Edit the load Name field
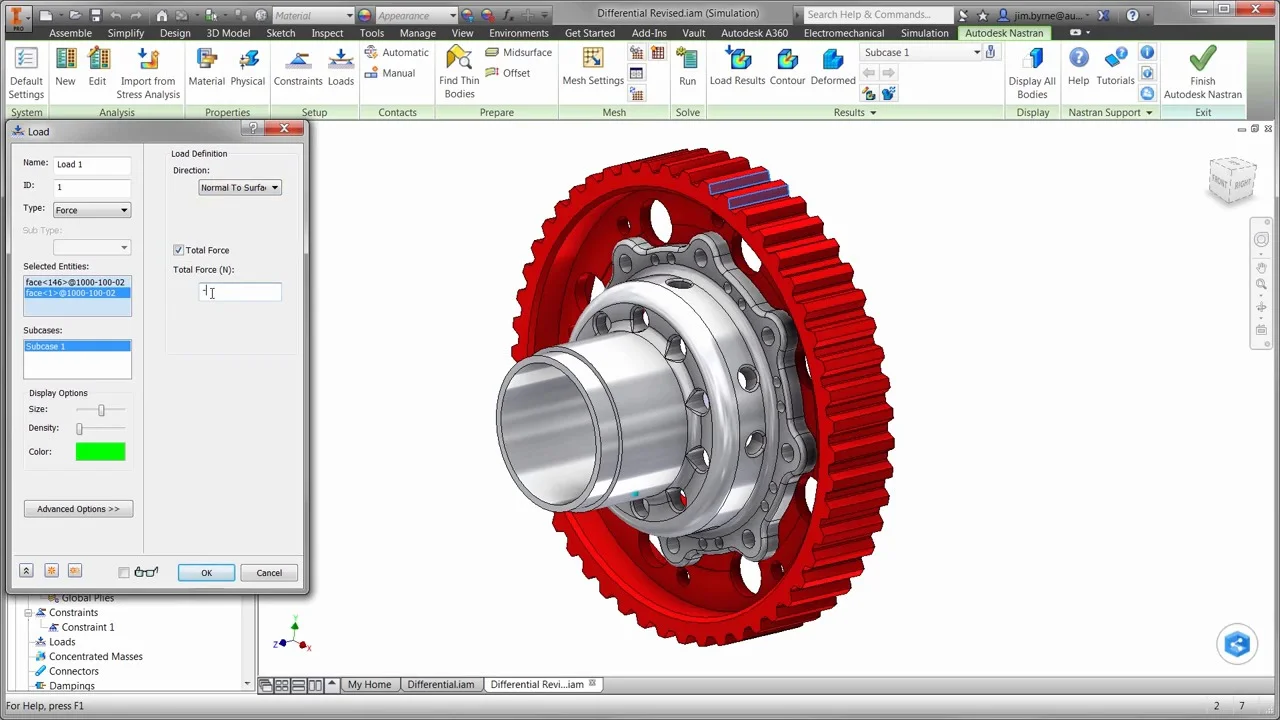Image resolution: width=1280 pixels, height=720 pixels. tap(92, 164)
